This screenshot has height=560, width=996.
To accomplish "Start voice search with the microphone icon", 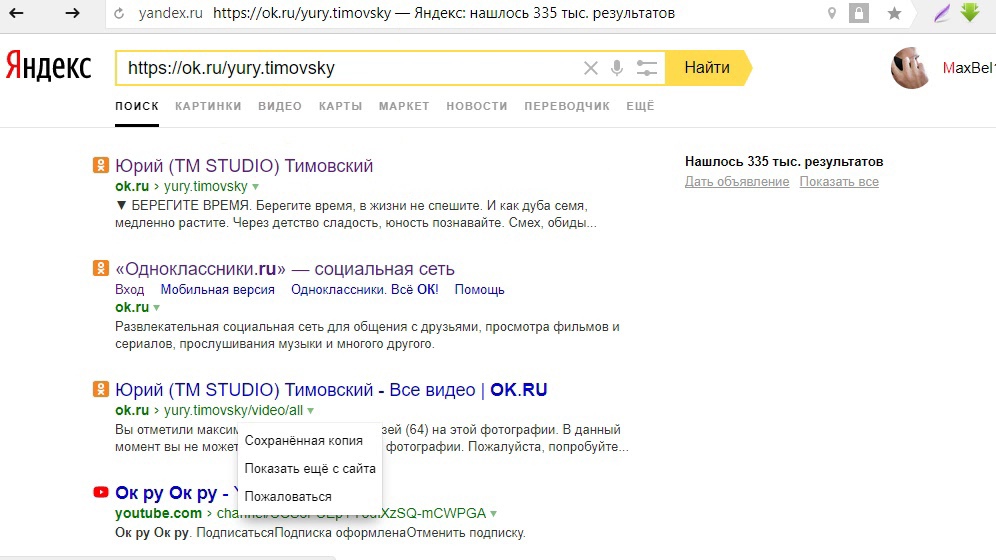I will pos(617,68).
